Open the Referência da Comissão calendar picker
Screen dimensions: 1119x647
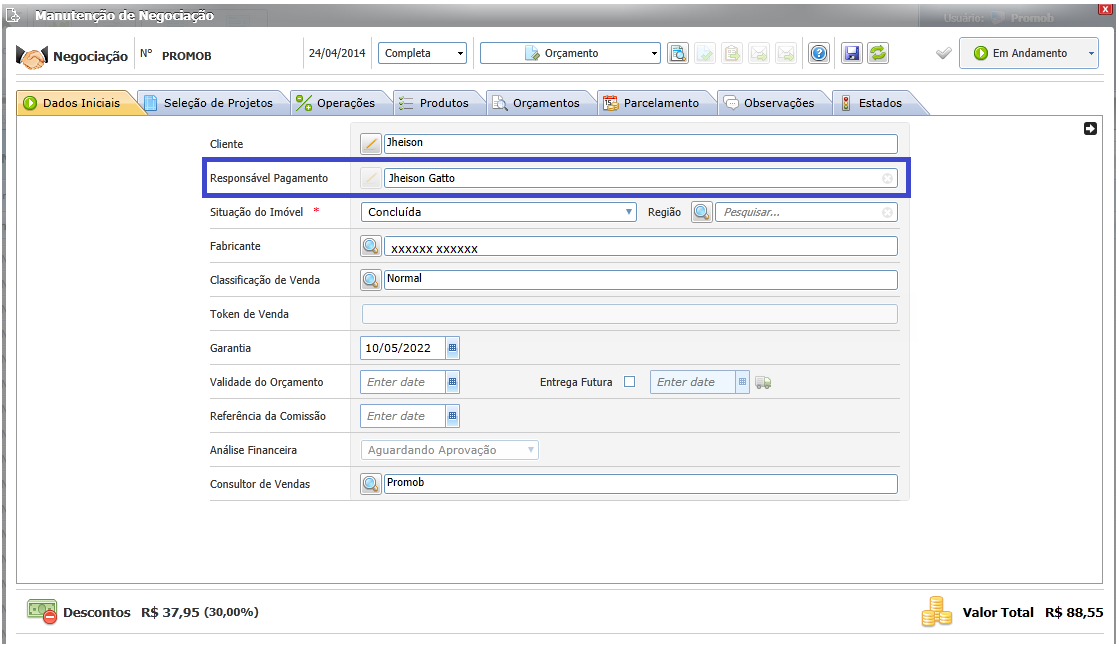tap(452, 416)
